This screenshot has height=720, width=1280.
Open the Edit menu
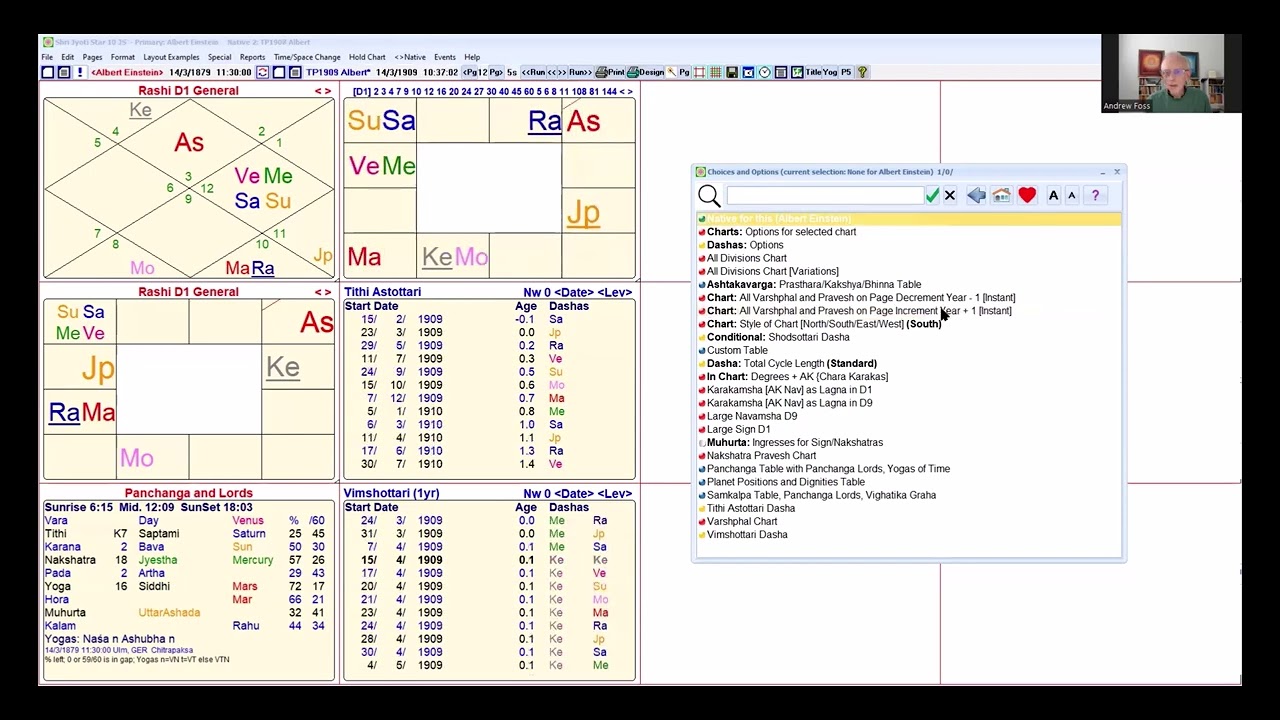pyautogui.click(x=67, y=57)
